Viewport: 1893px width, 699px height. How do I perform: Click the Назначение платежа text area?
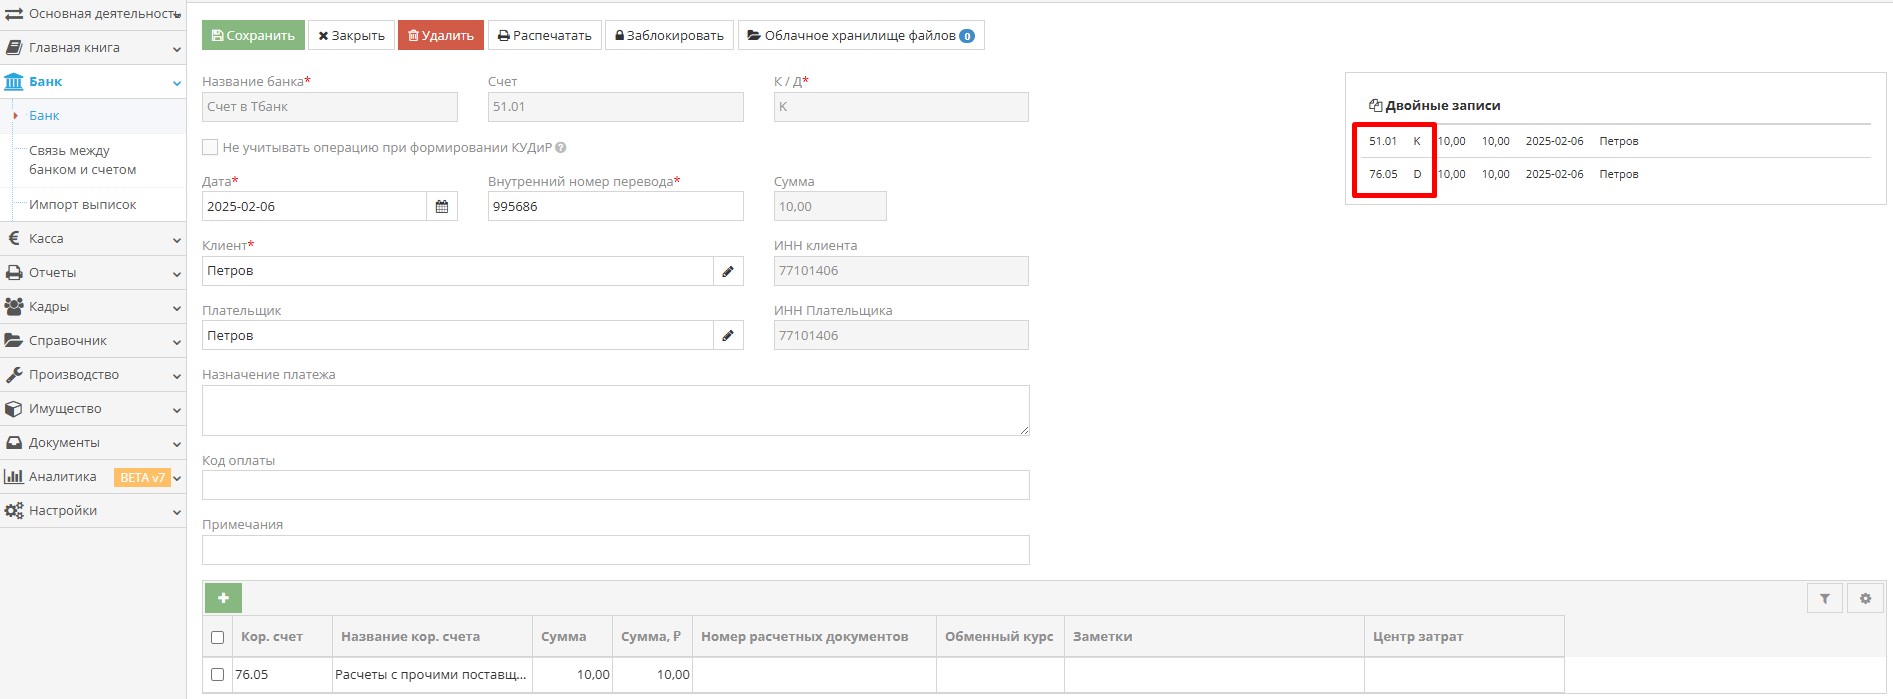tap(615, 410)
